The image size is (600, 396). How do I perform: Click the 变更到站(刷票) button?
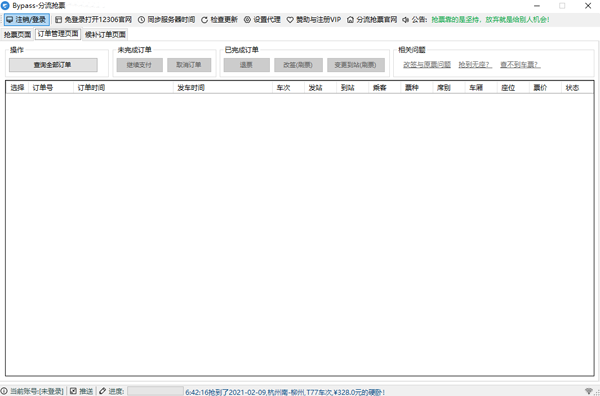point(356,65)
